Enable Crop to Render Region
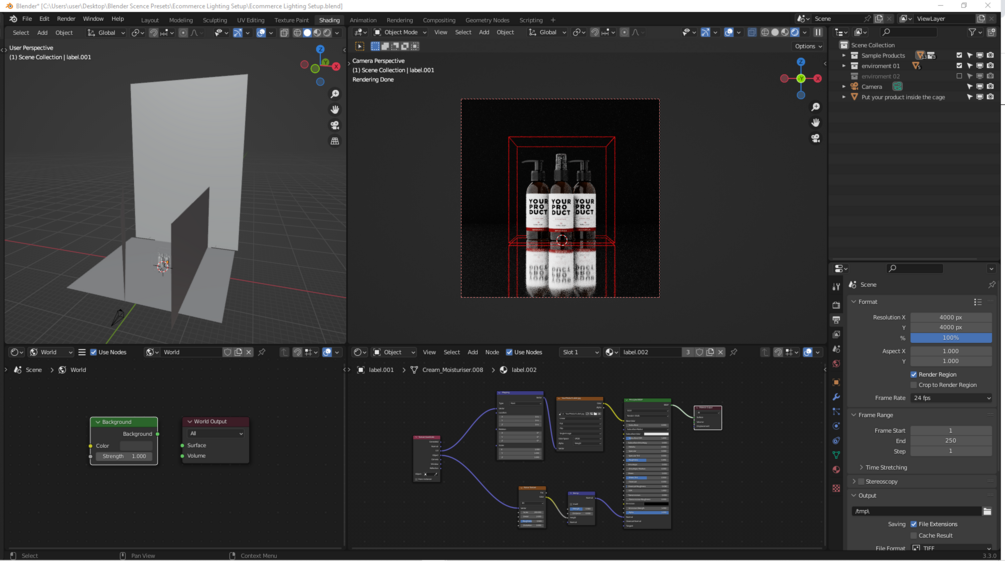This screenshot has width=1005, height=561. pos(914,385)
